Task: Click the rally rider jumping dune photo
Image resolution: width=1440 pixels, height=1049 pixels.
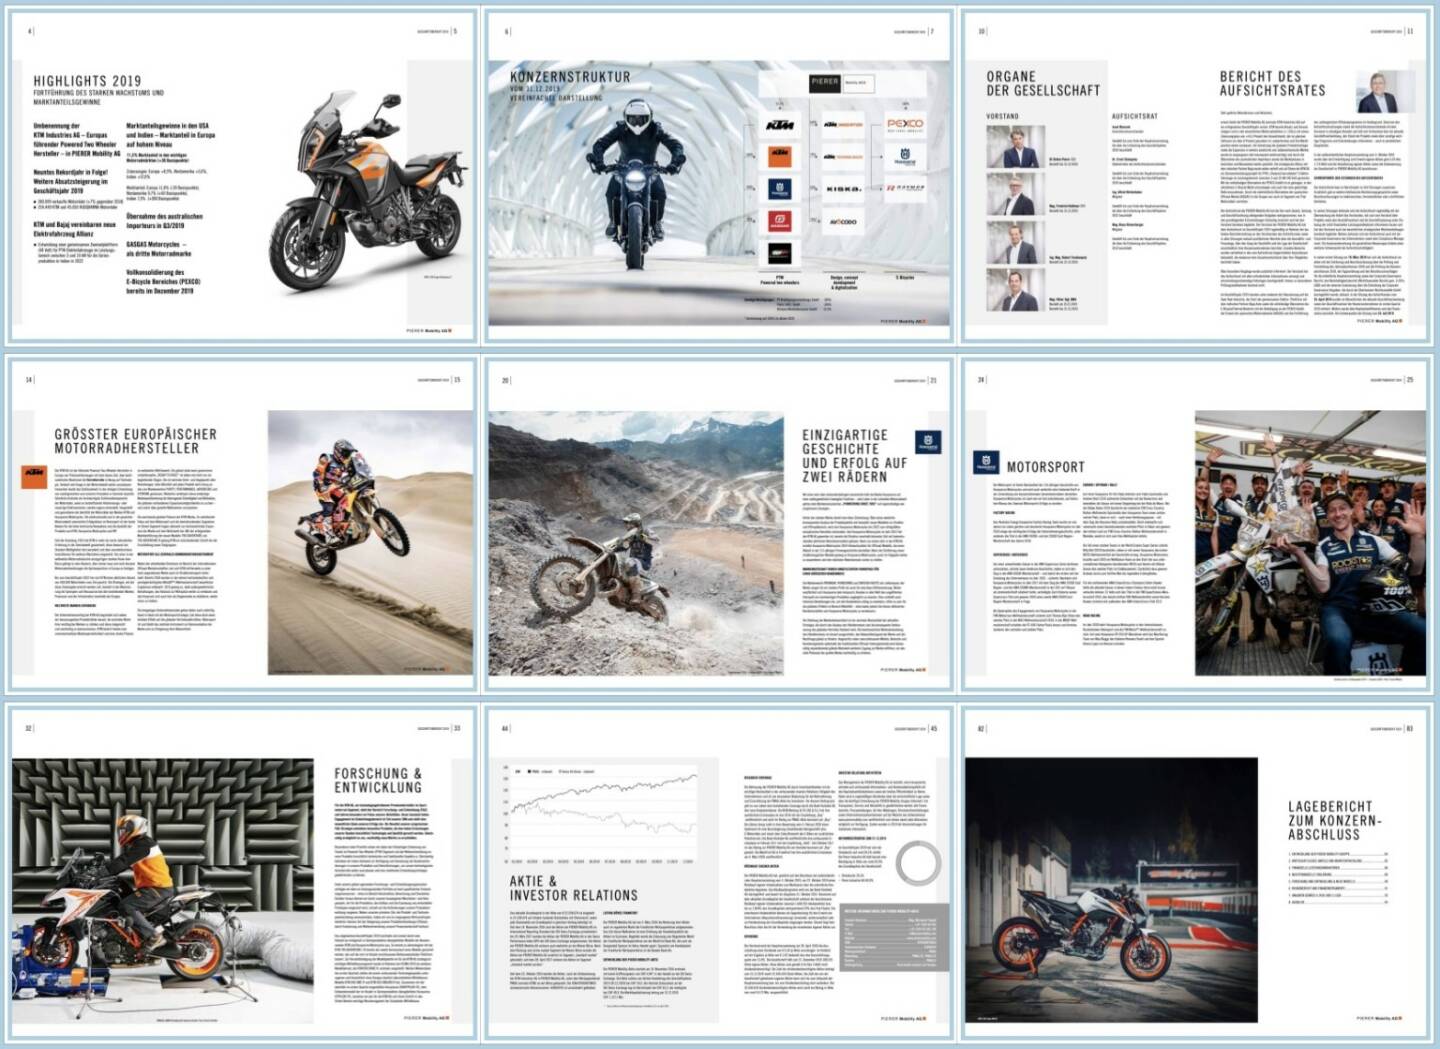Action: [370, 542]
